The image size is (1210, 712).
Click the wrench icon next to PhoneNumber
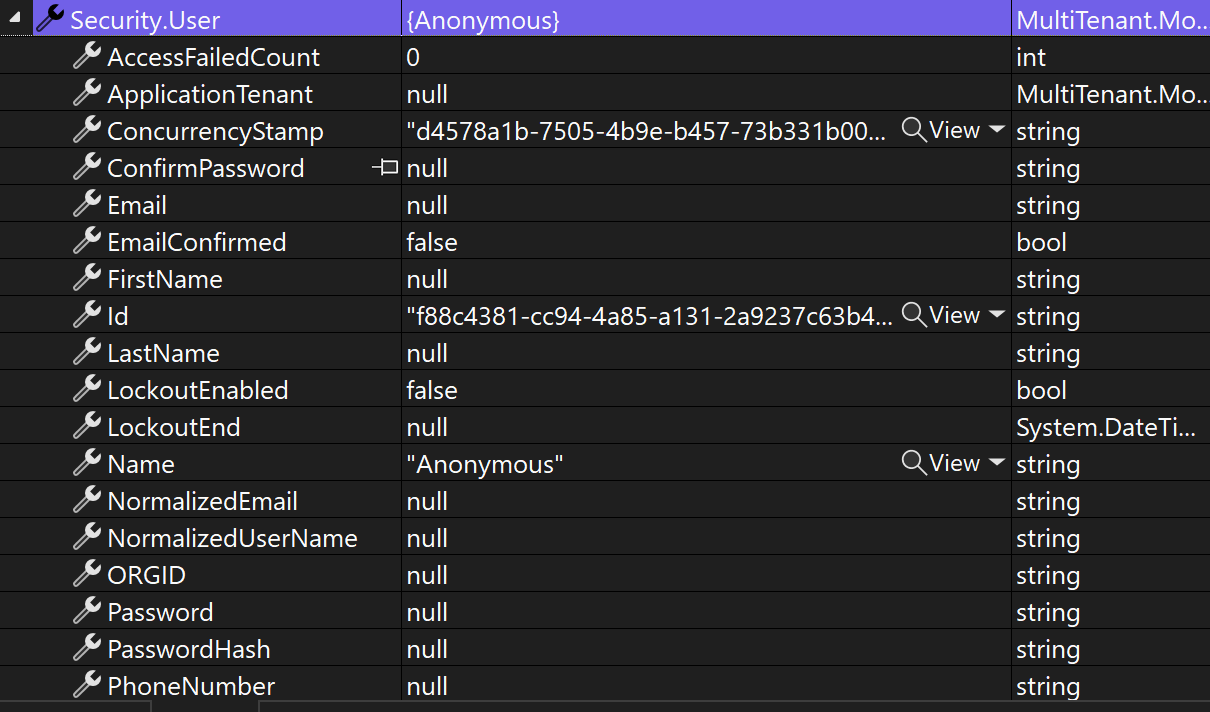(88, 685)
